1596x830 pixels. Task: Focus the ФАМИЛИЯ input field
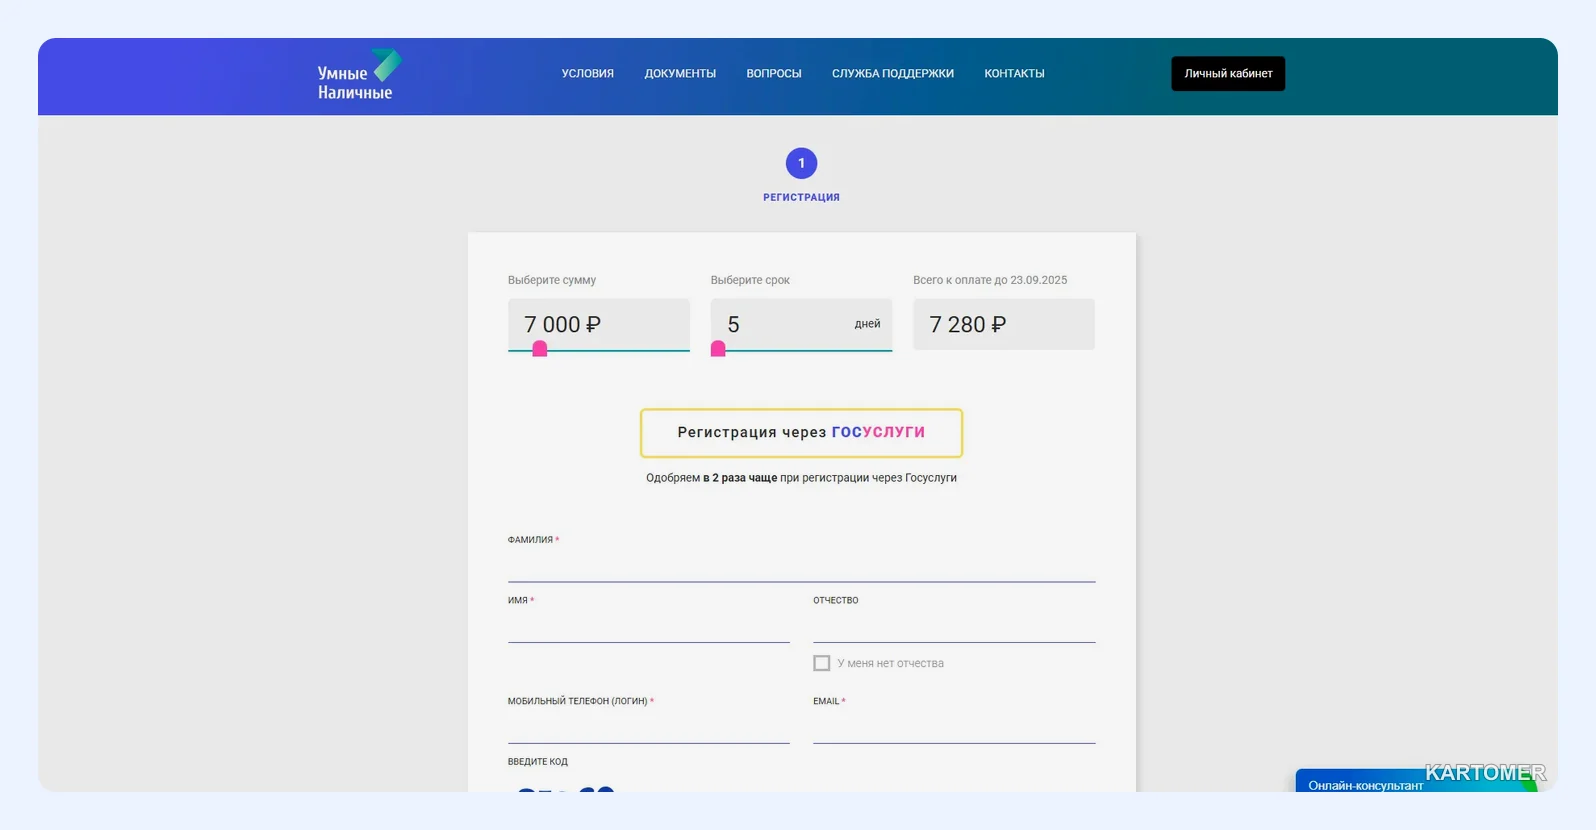click(x=801, y=566)
